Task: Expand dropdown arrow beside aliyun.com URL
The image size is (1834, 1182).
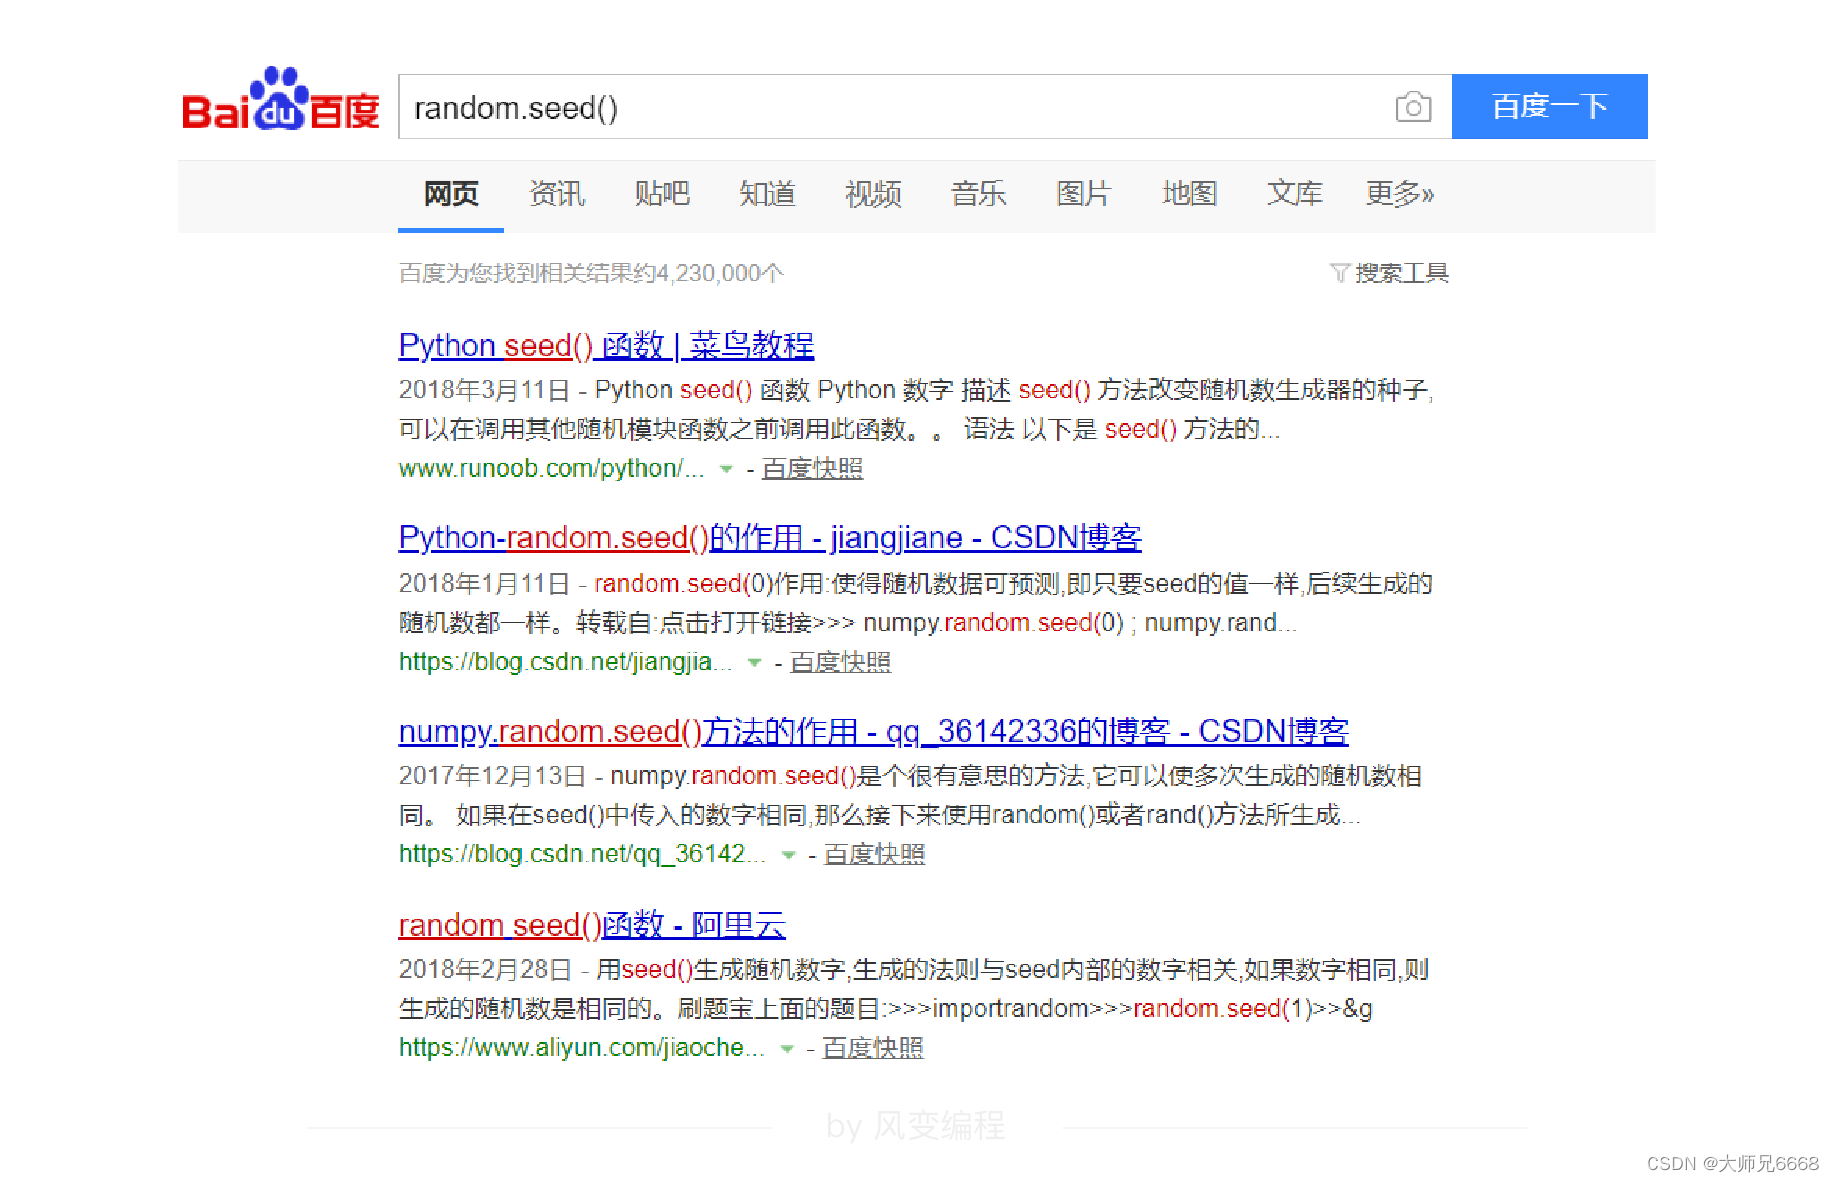Action: point(787,1048)
